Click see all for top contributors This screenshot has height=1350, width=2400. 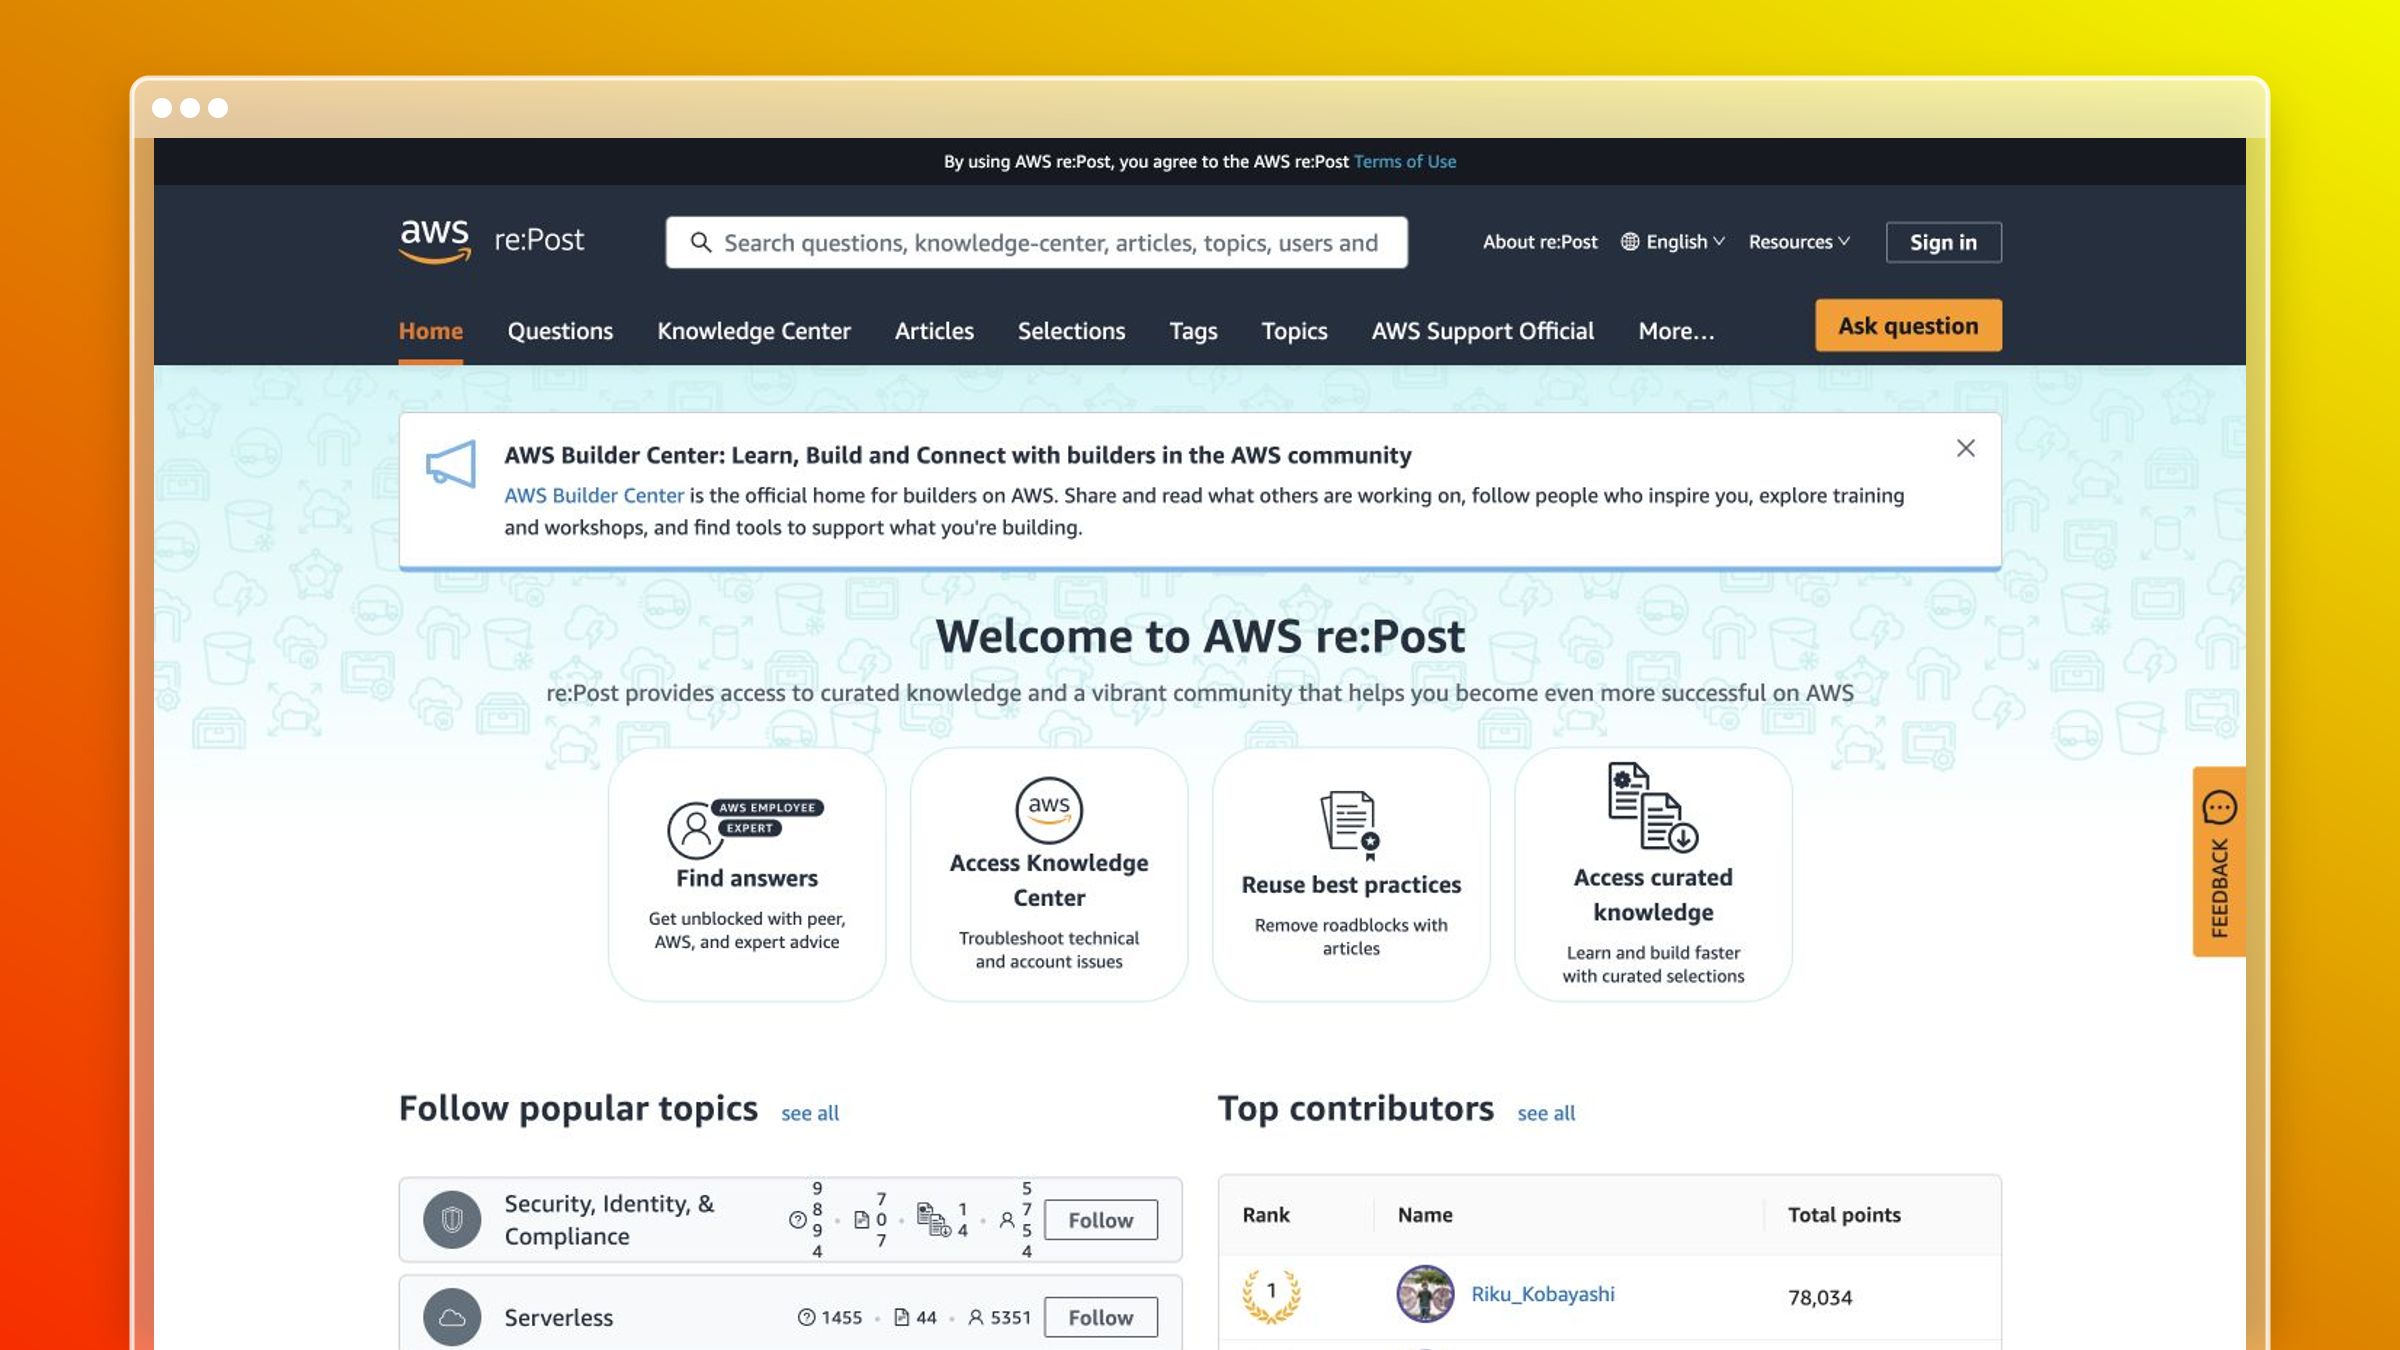(x=1546, y=1113)
